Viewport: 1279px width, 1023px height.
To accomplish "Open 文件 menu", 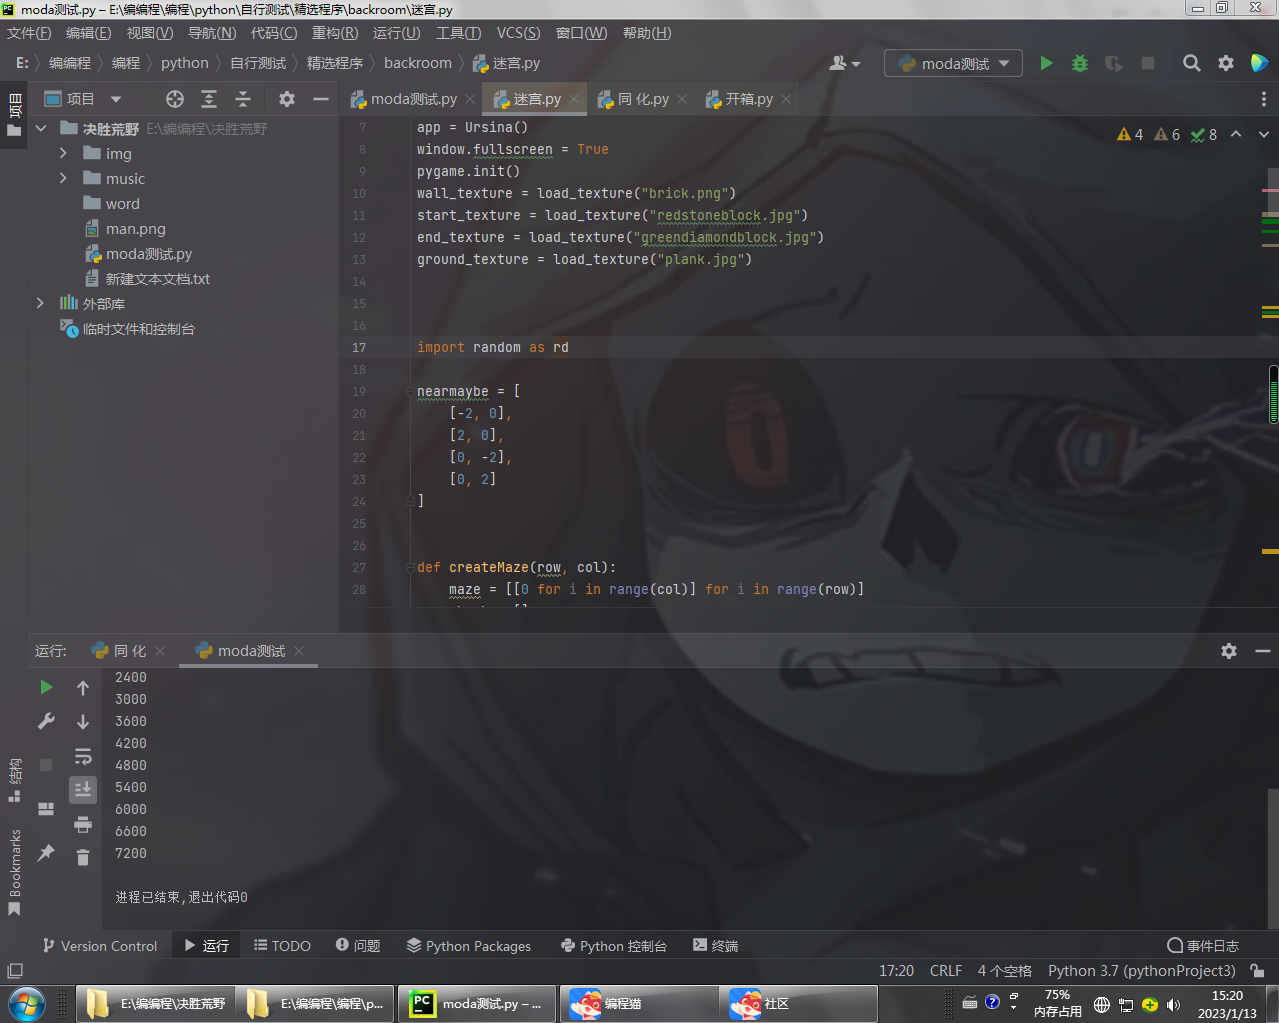I will 29,33.
